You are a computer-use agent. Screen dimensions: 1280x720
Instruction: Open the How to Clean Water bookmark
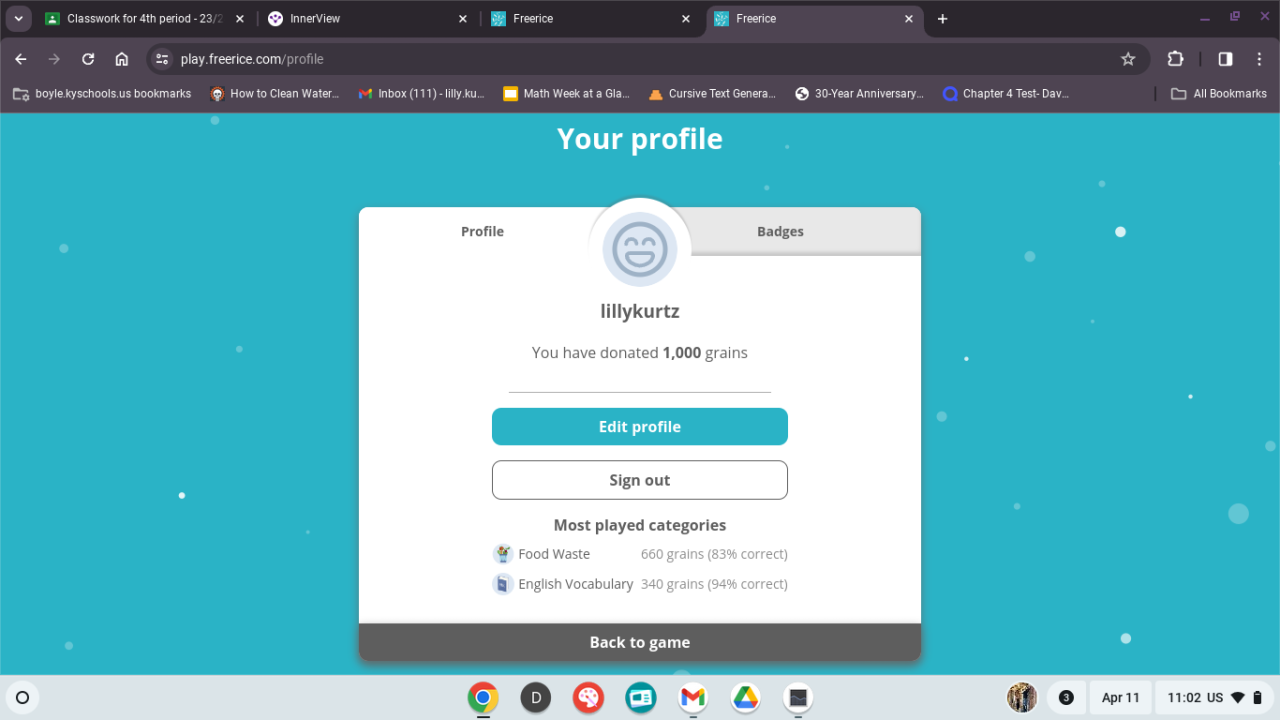(275, 93)
